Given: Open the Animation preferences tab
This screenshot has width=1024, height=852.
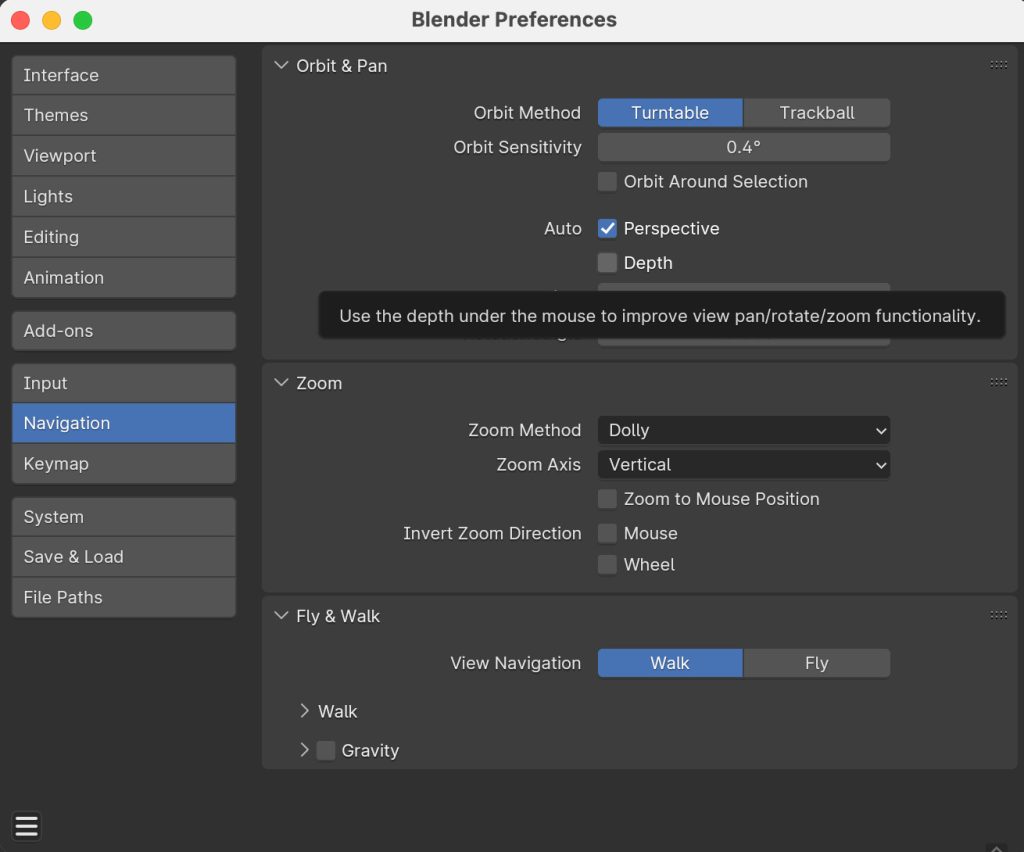Looking at the screenshot, I should click(123, 277).
